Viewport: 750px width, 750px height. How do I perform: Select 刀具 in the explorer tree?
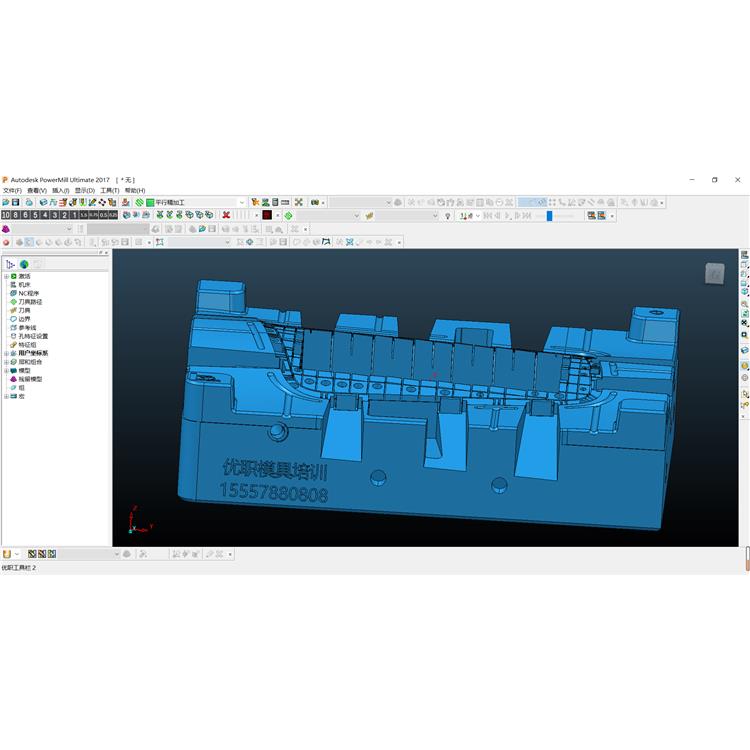click(24, 311)
